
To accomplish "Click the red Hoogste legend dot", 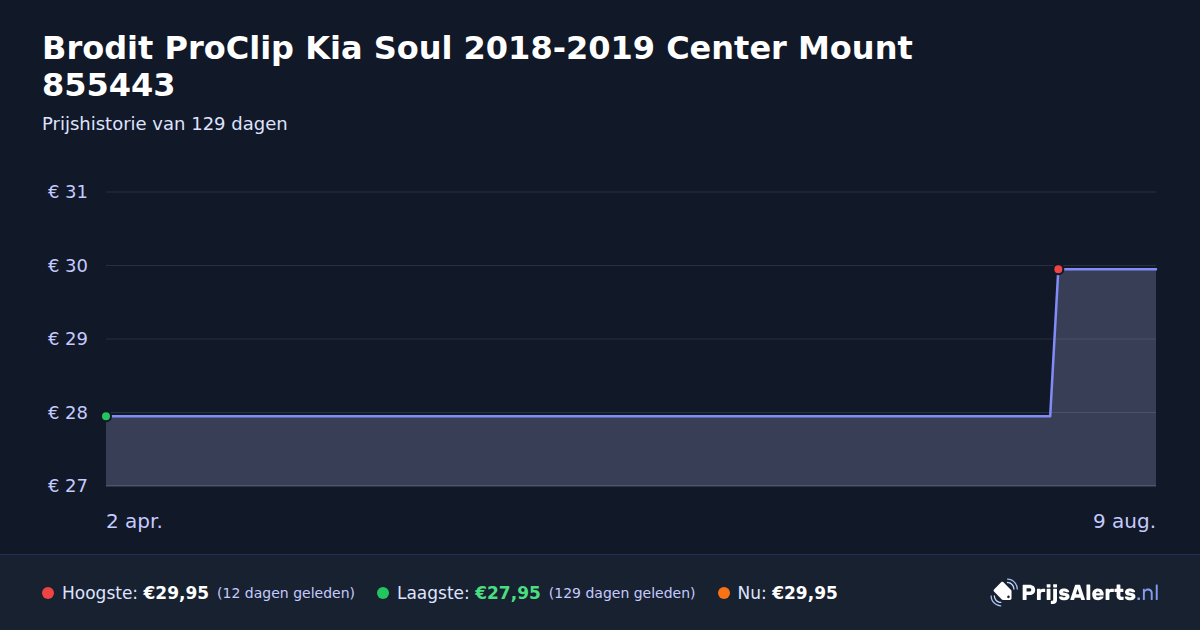I will pos(48,593).
